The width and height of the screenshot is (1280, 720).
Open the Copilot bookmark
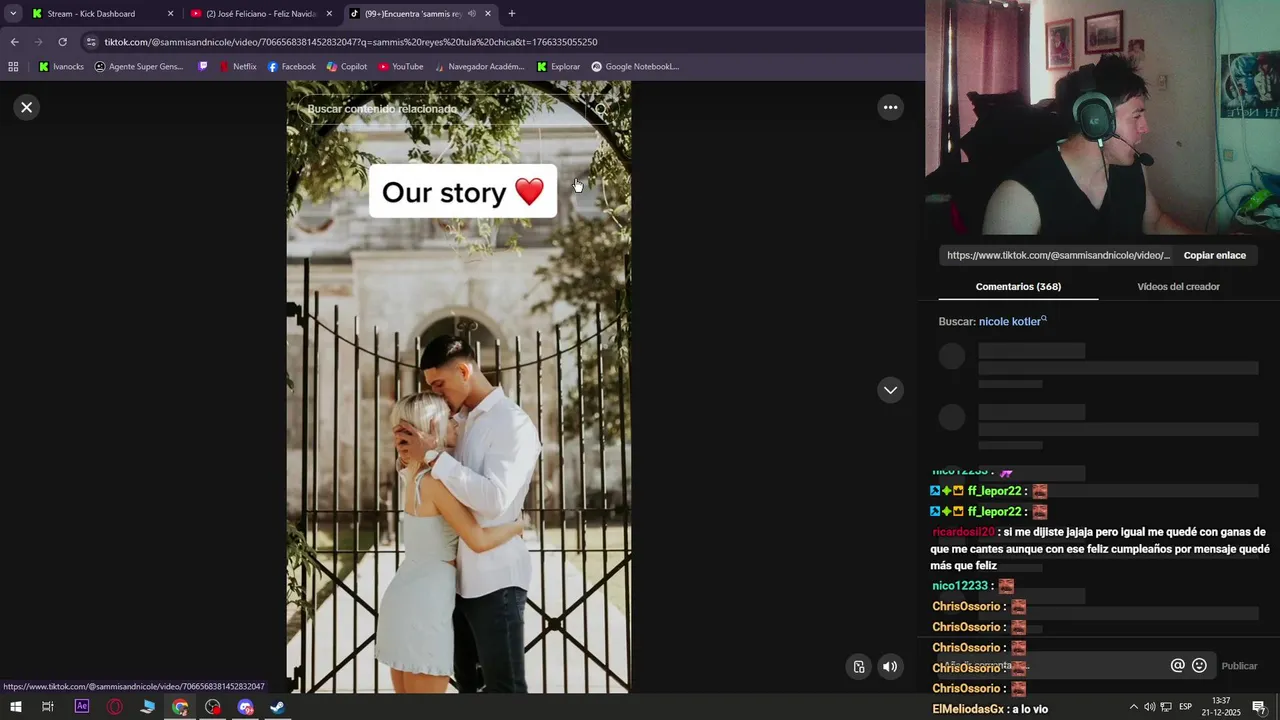(346, 67)
